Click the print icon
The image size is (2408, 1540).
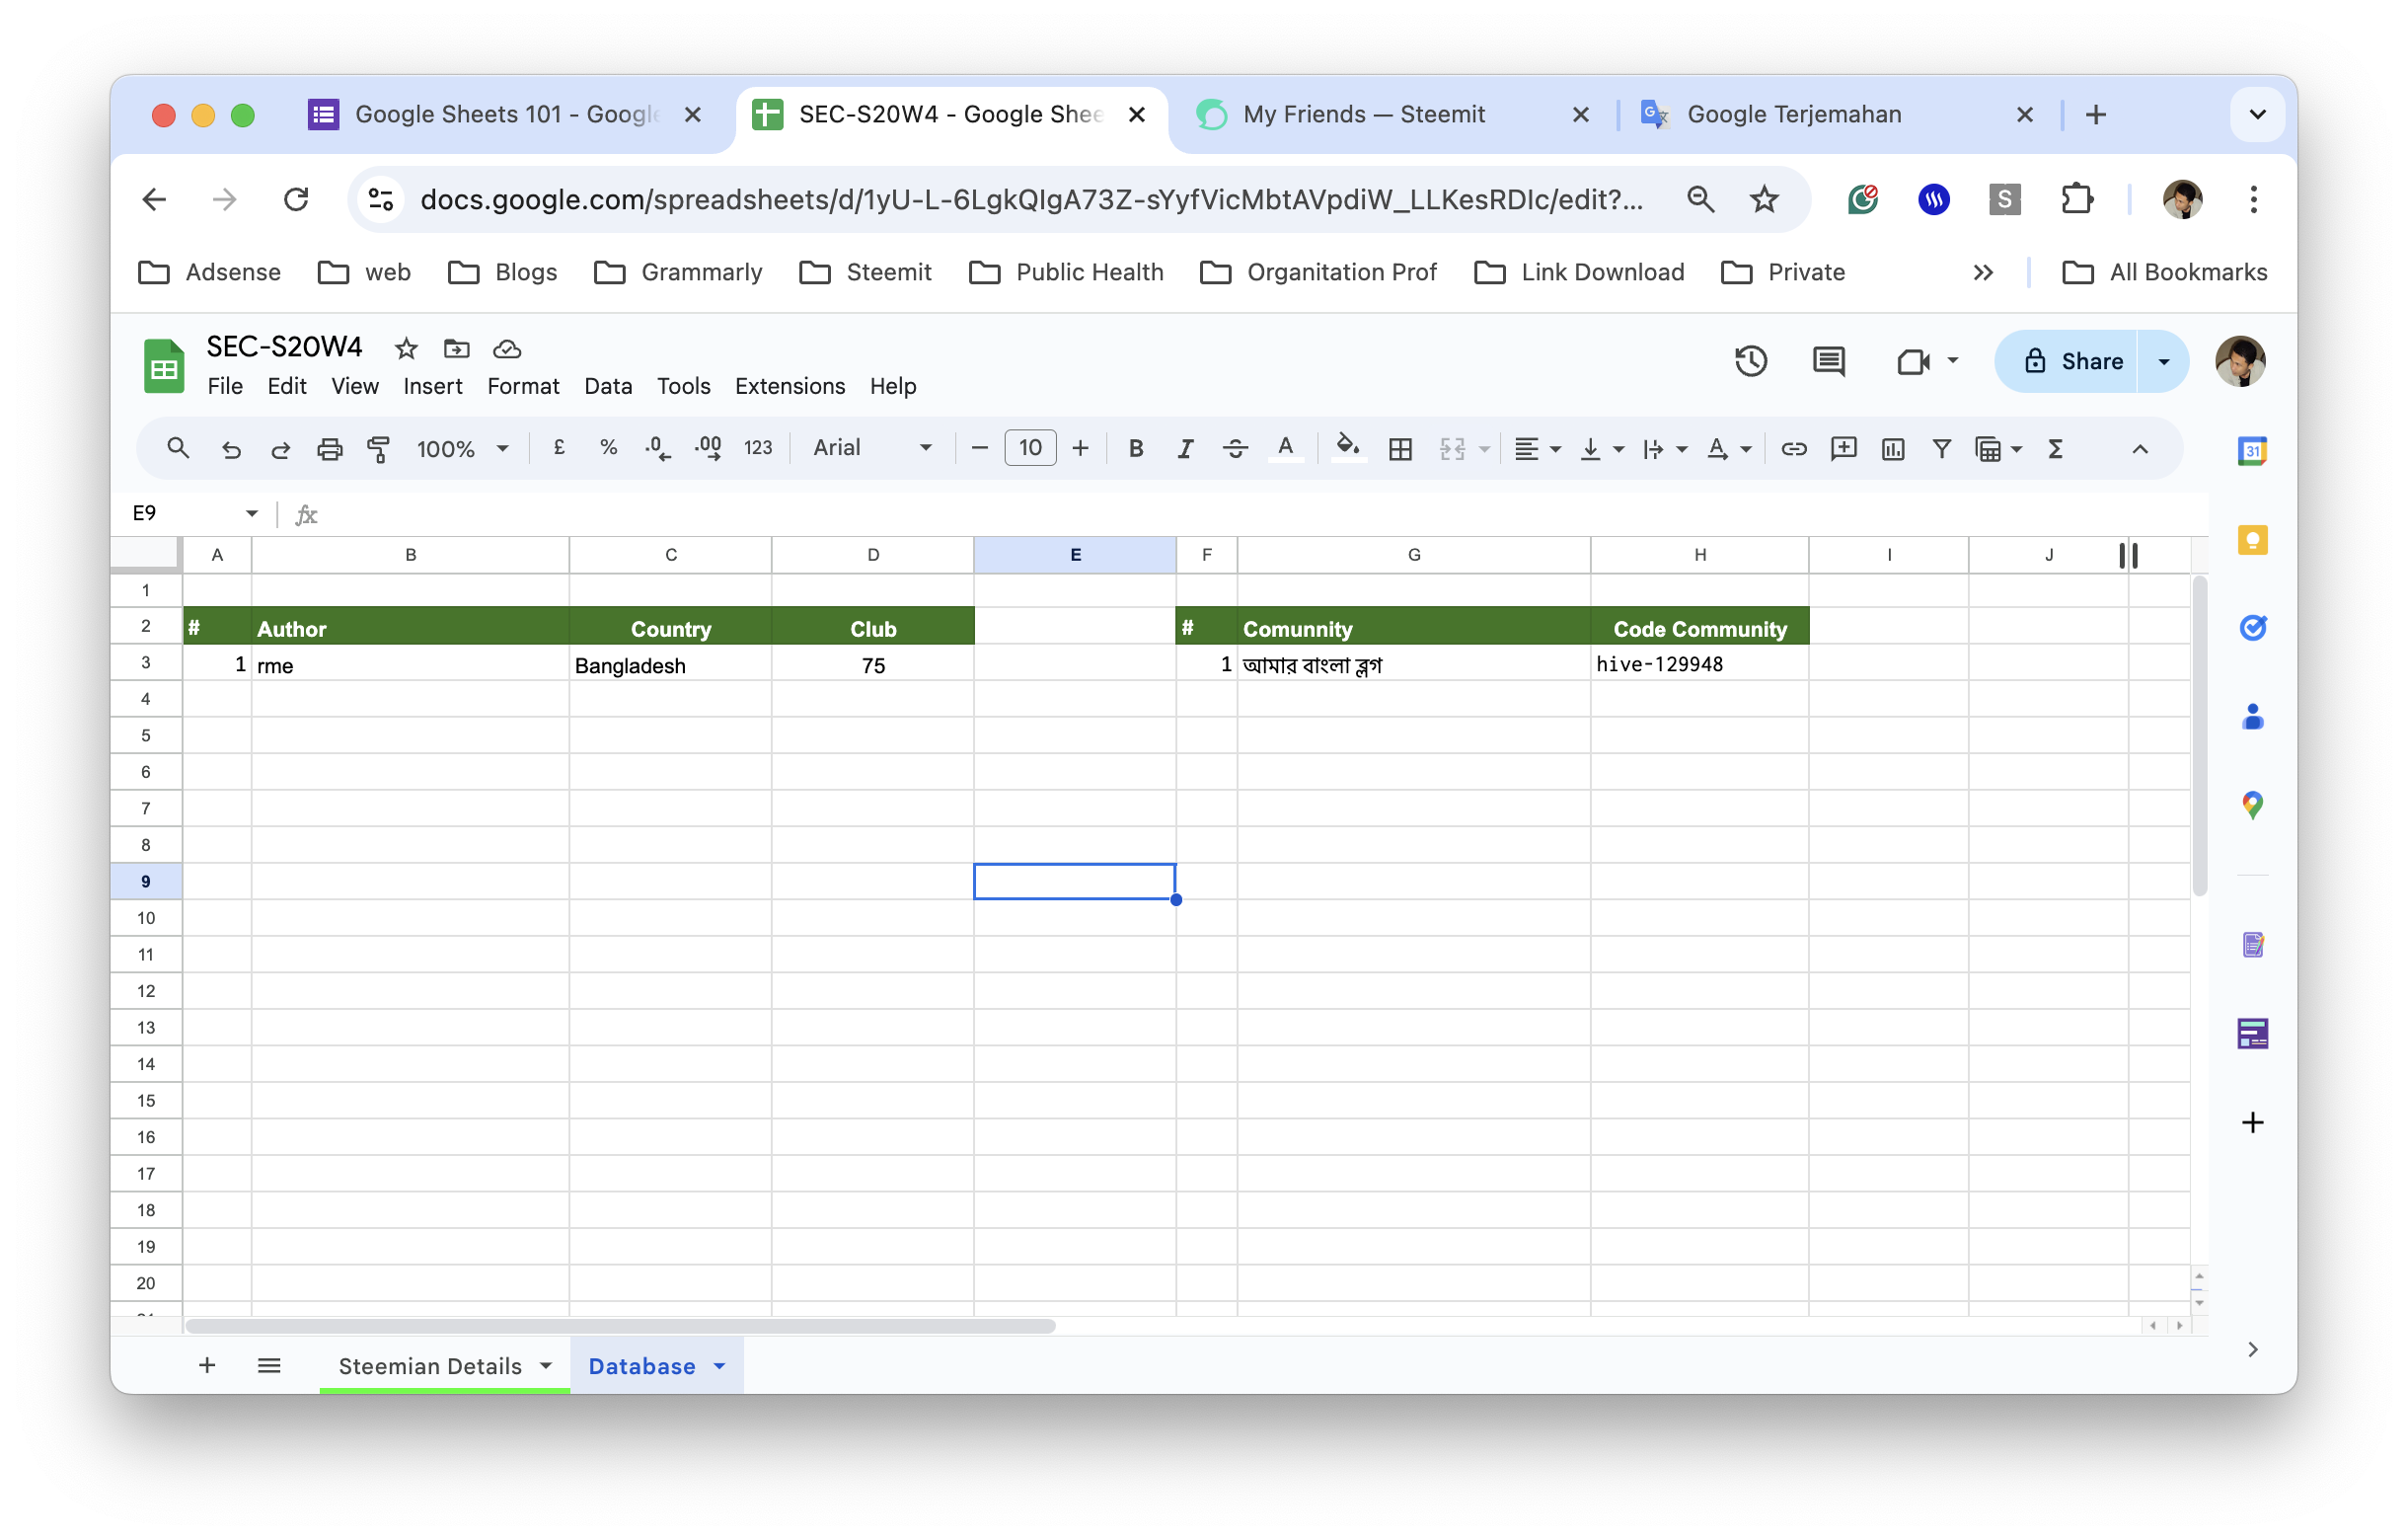[329, 449]
